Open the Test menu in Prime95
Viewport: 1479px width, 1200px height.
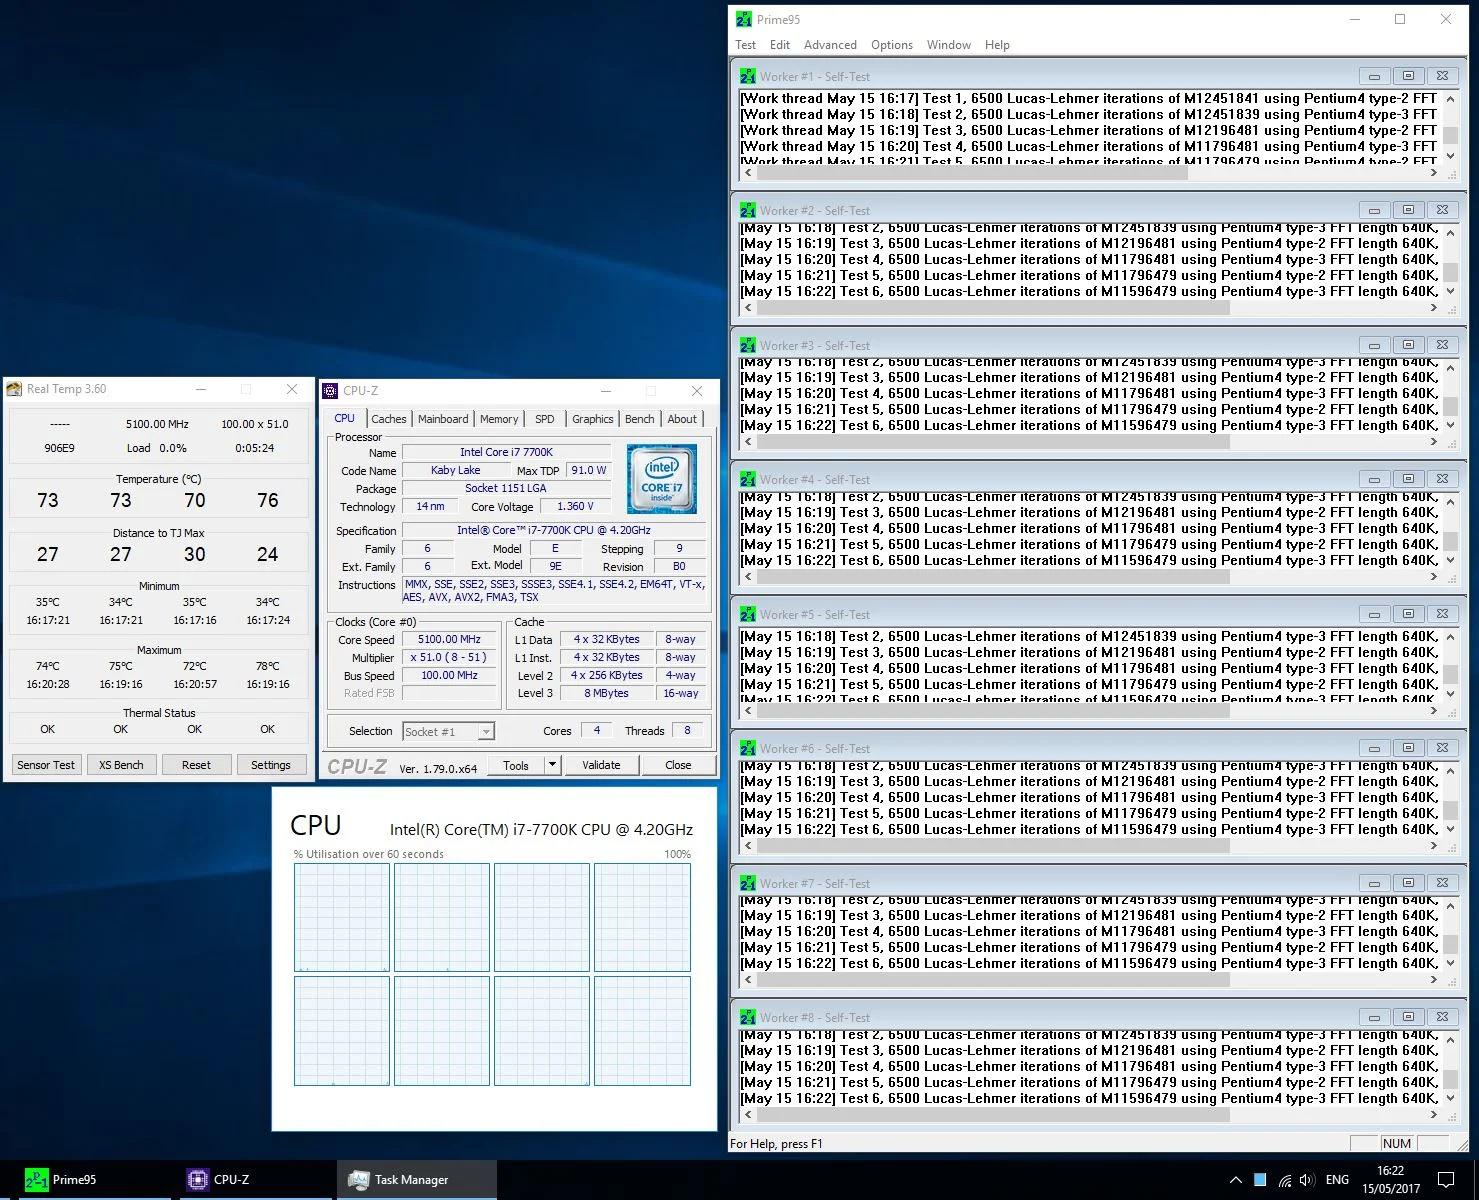pyautogui.click(x=746, y=45)
